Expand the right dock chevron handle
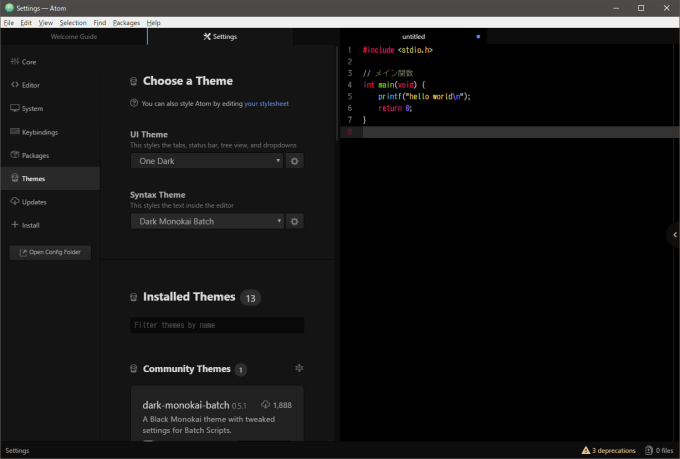Screen dimensions: 680x459 point(674,235)
